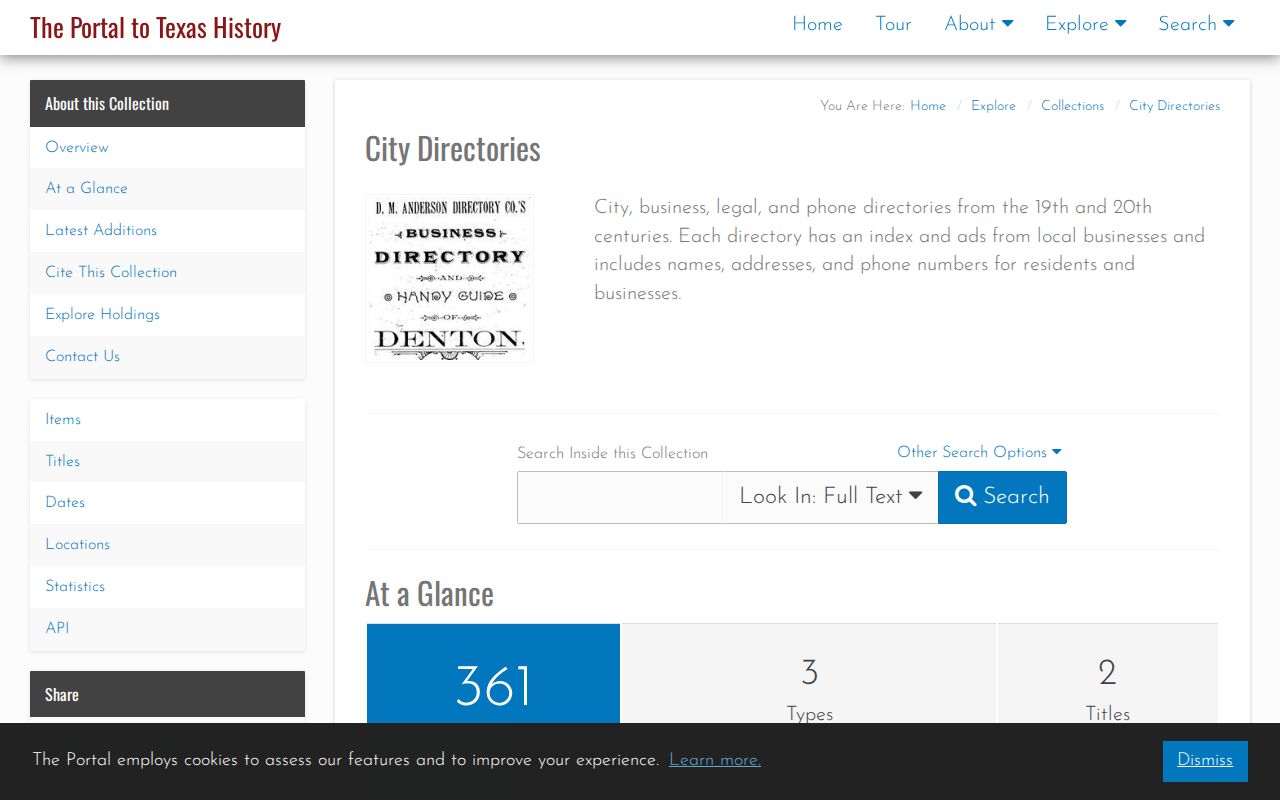Screen dimensions: 1280x800
Task: Open the About menu in navbar
Action: tap(979, 24)
